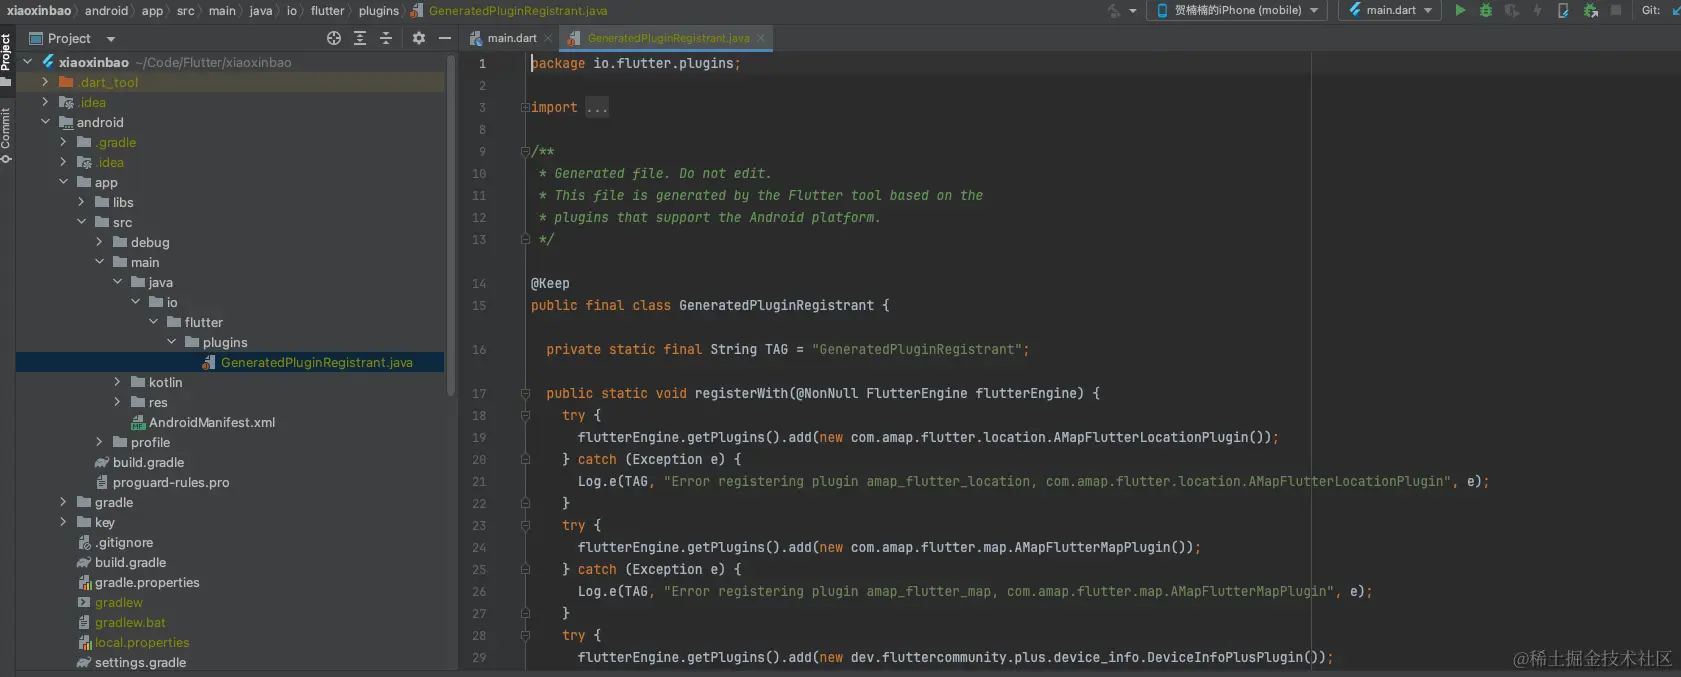Open AndroidManifest.xml from the project tree
This screenshot has width=1681, height=677.
point(211,422)
